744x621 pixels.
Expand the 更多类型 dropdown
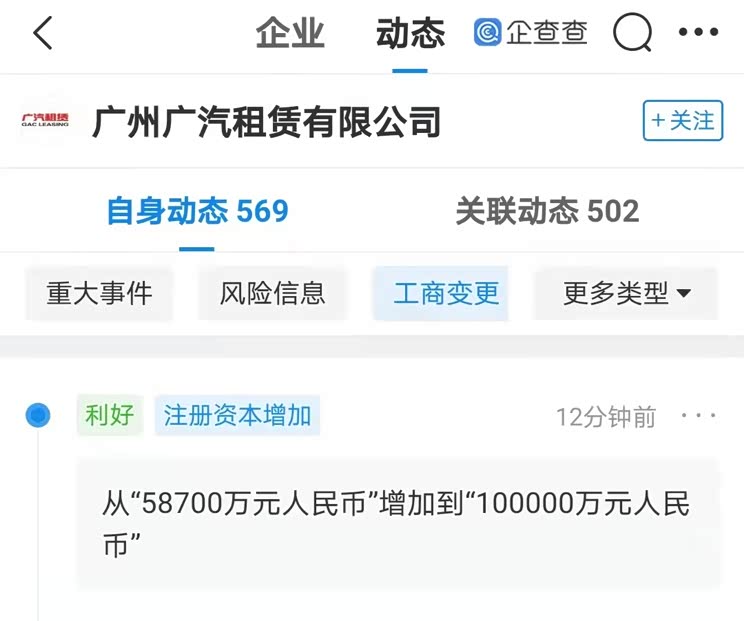(x=626, y=293)
